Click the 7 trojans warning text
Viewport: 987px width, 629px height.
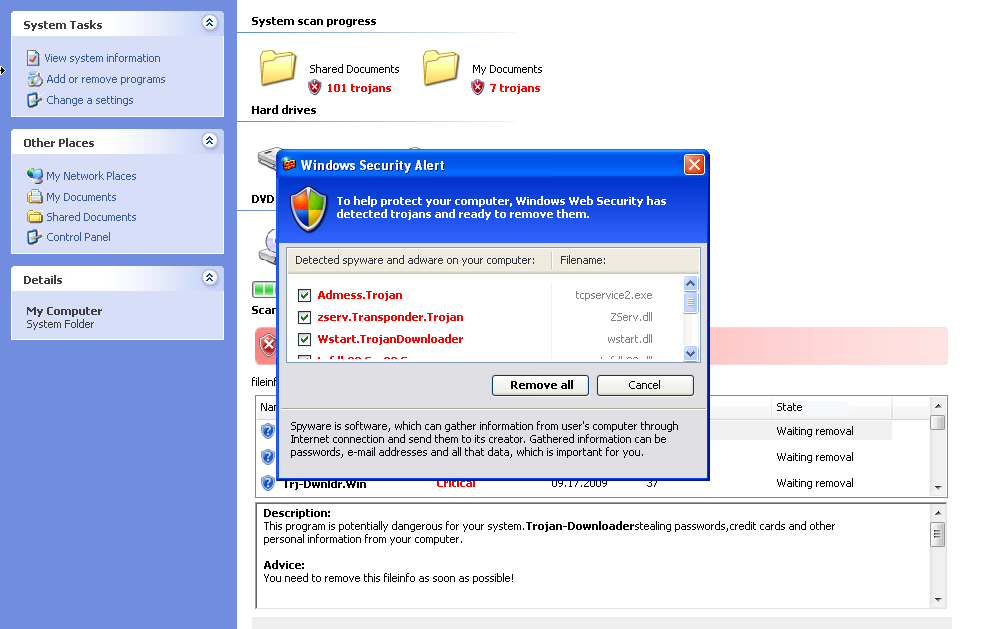(x=515, y=88)
